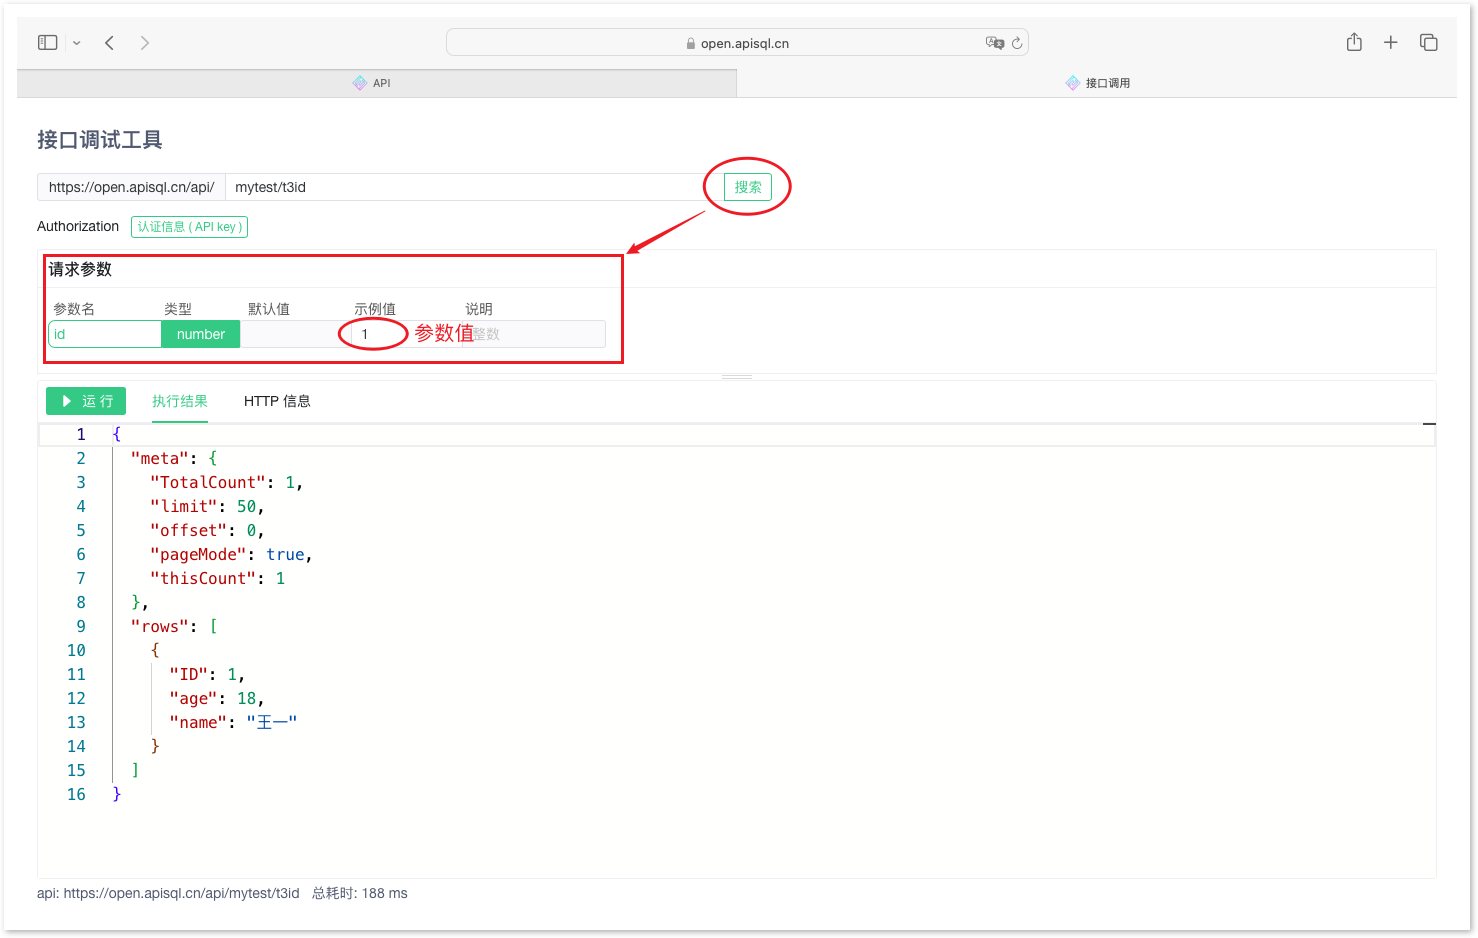Click the 请求参数 section title
The width and height of the screenshot is (1478, 938).
80,269
